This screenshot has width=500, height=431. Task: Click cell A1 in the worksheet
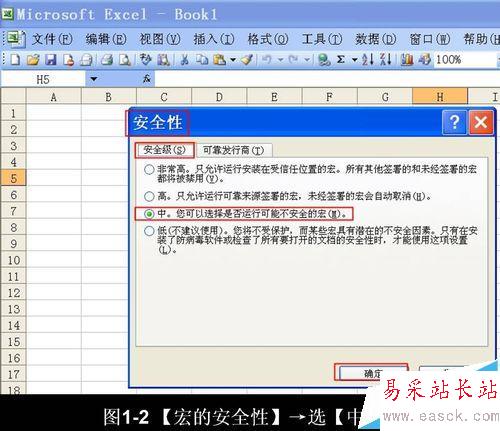point(54,113)
